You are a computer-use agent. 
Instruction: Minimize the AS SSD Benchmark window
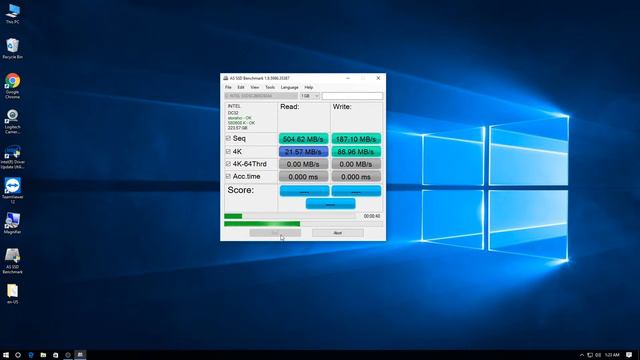(x=348, y=78)
